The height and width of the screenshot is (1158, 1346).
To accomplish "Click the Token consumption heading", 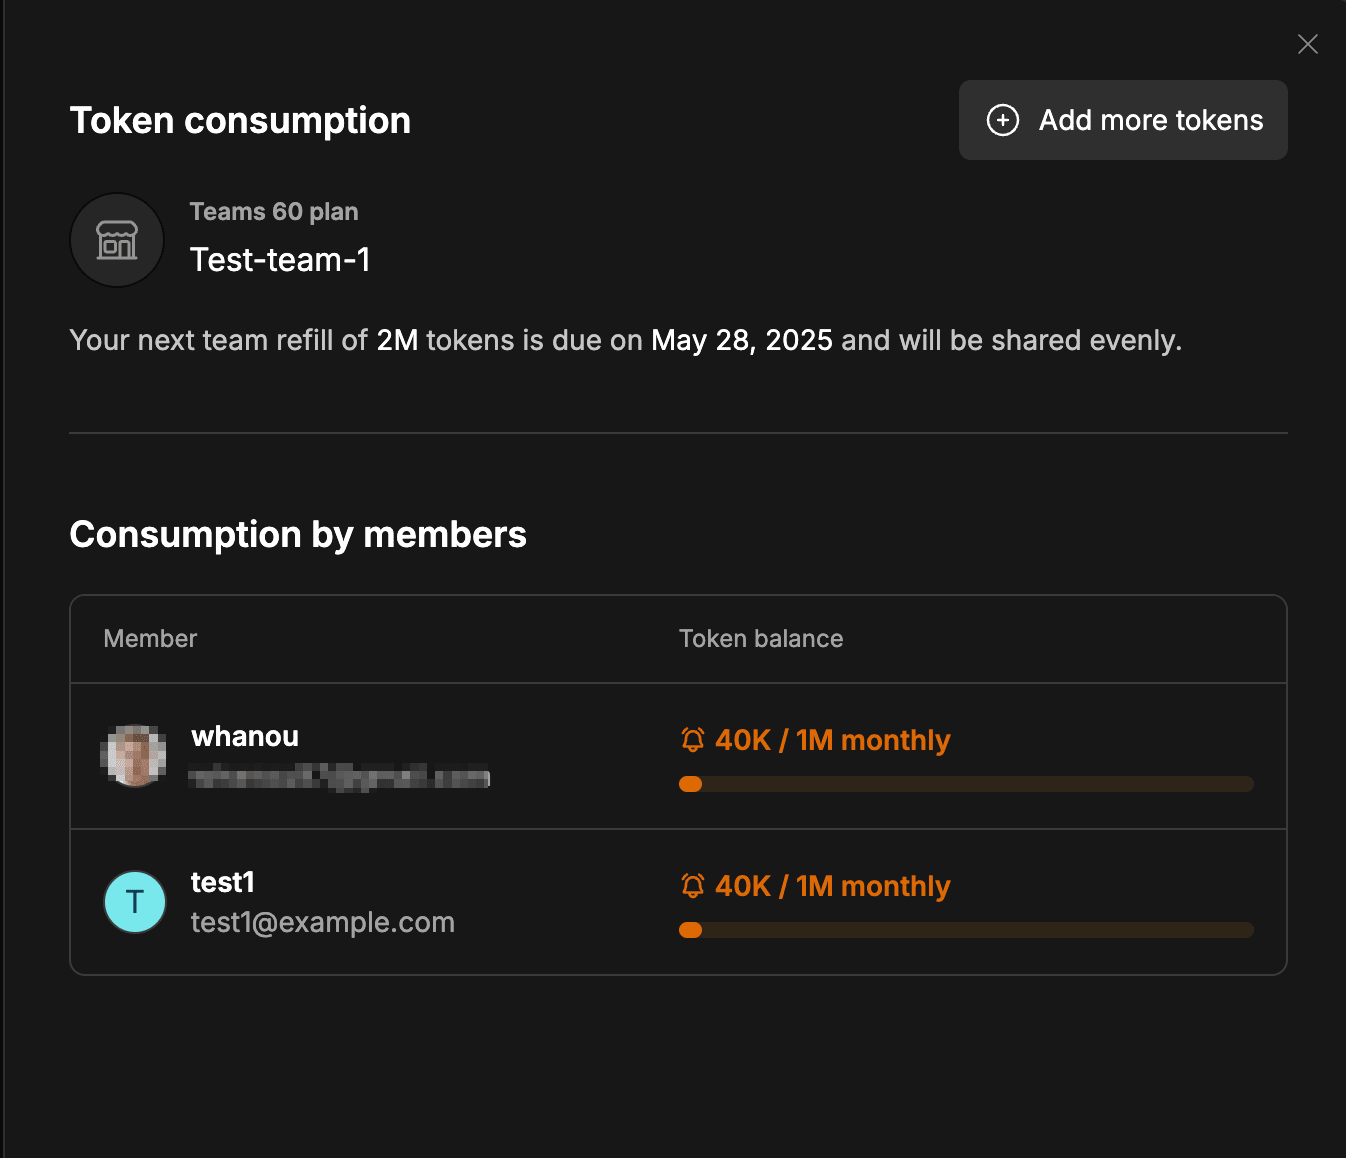I will [x=239, y=120].
